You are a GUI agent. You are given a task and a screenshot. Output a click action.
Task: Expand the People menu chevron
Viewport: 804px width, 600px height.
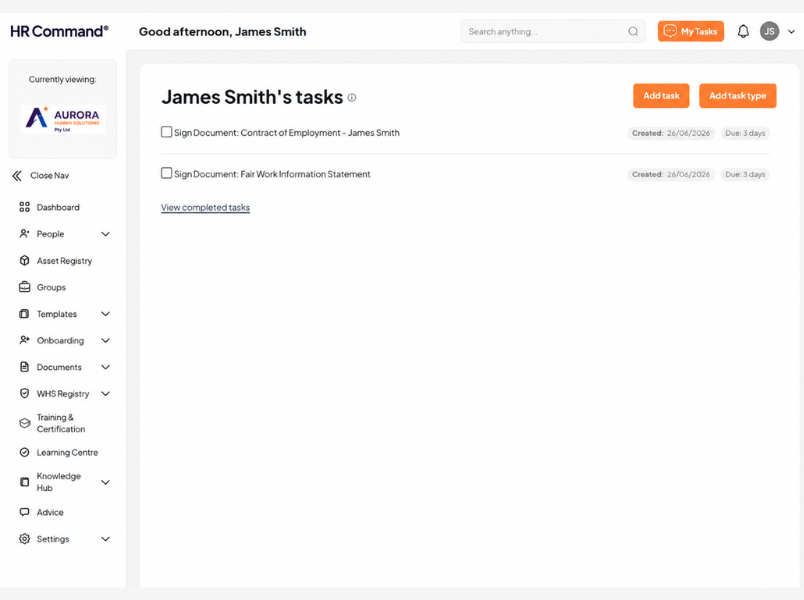pyautogui.click(x=106, y=234)
